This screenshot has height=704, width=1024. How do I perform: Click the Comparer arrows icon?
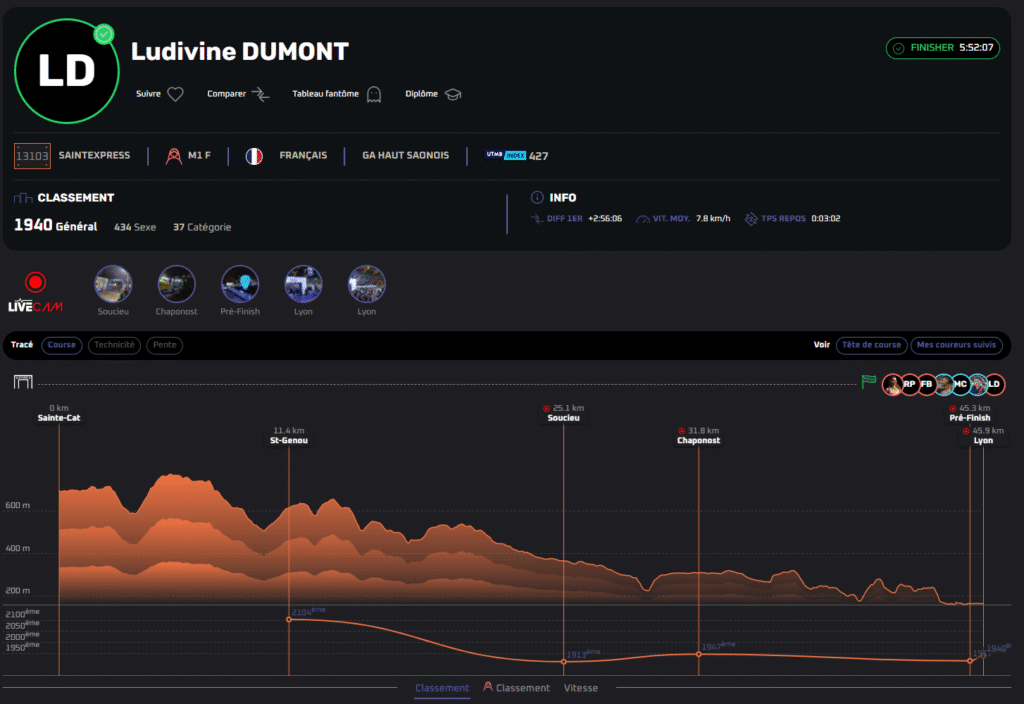coord(260,95)
